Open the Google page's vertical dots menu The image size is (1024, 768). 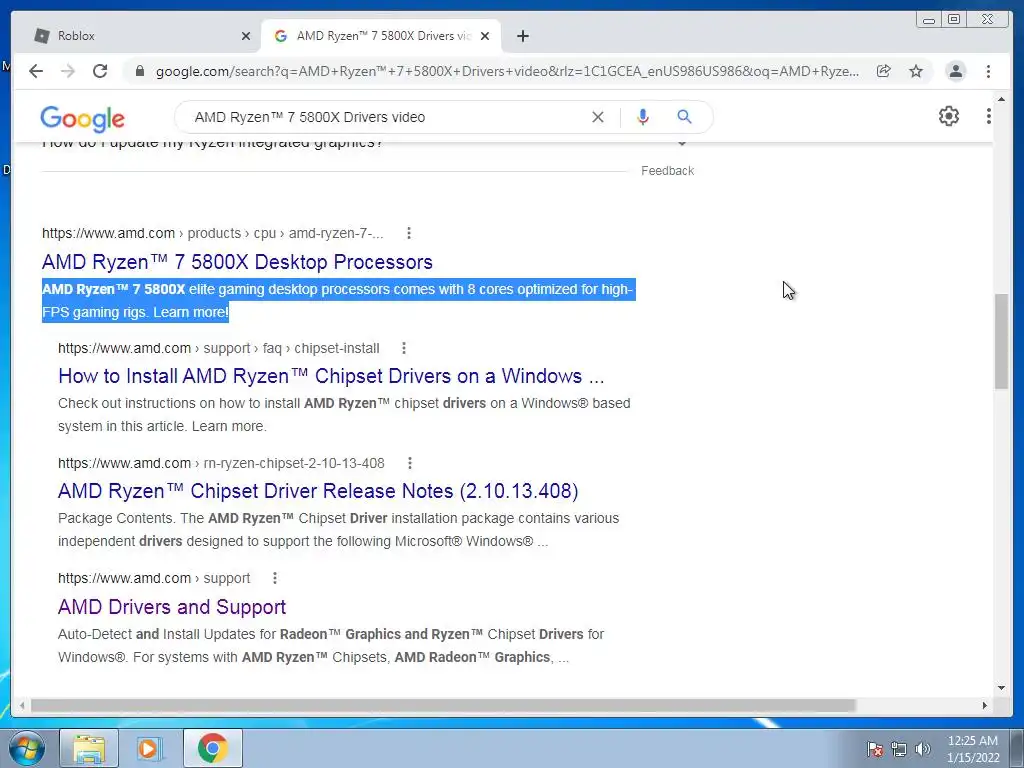tap(989, 116)
